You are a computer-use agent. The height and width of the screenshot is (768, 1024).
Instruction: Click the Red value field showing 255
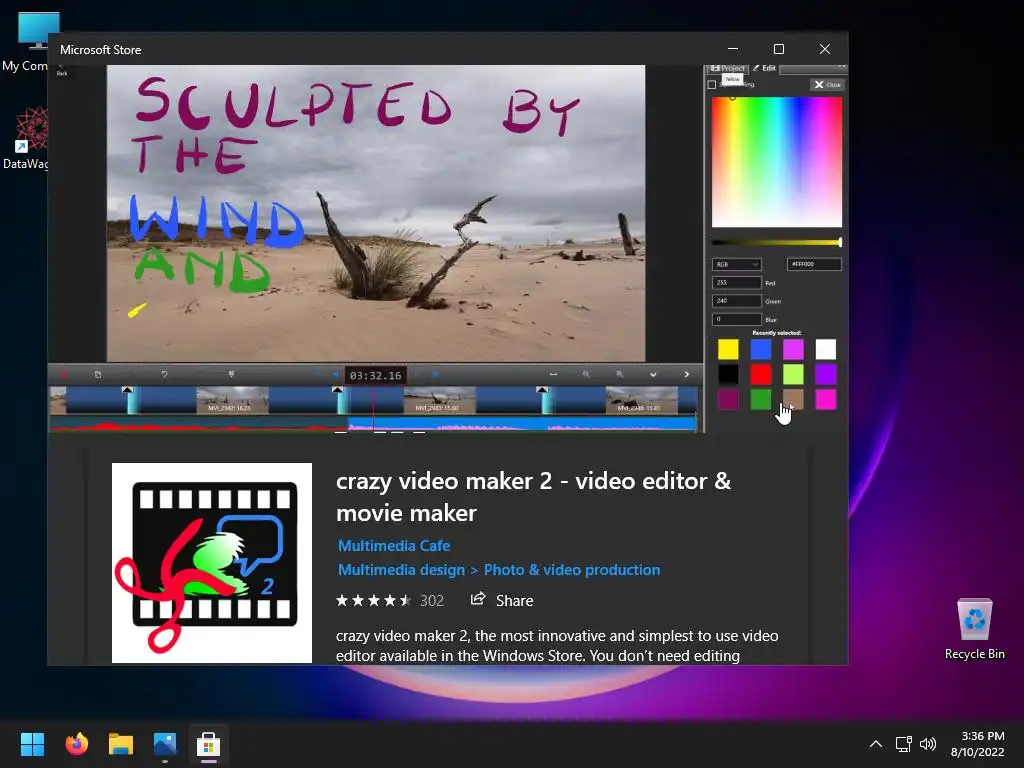(736, 283)
